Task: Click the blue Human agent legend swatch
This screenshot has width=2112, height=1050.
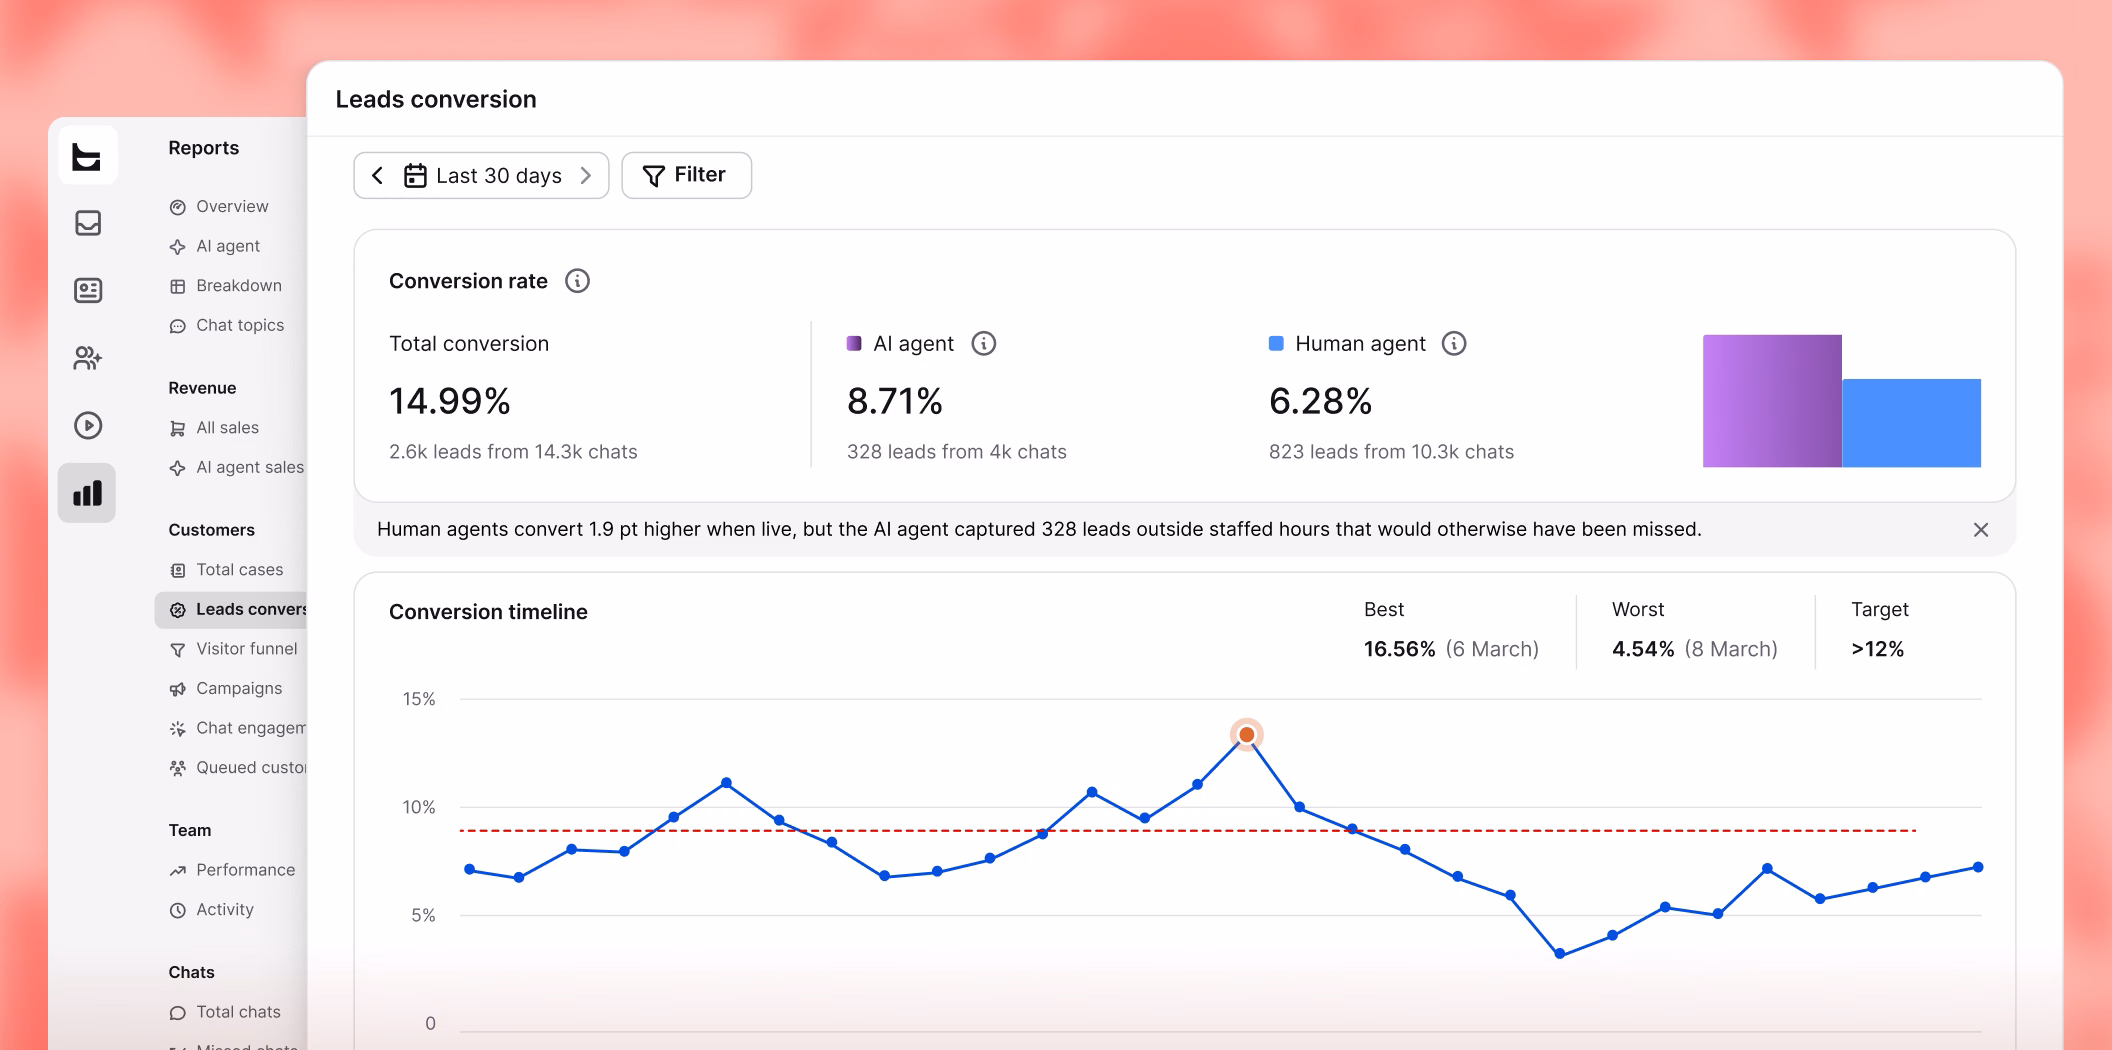Action: 1276,344
